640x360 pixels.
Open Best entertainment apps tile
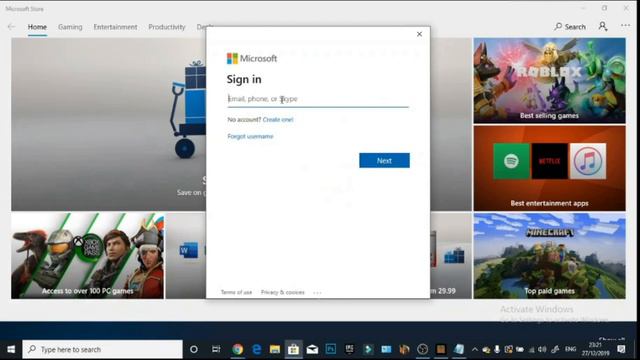click(549, 168)
